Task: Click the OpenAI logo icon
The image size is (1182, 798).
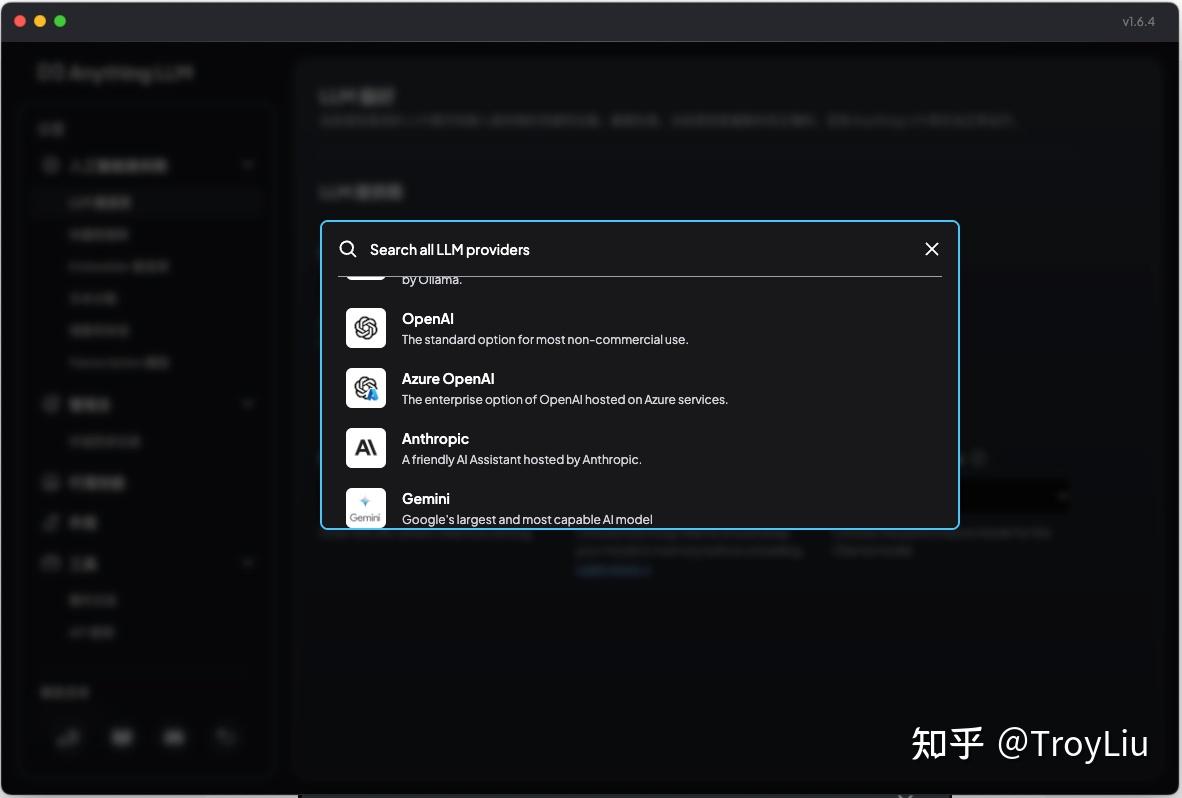Action: [x=366, y=328]
